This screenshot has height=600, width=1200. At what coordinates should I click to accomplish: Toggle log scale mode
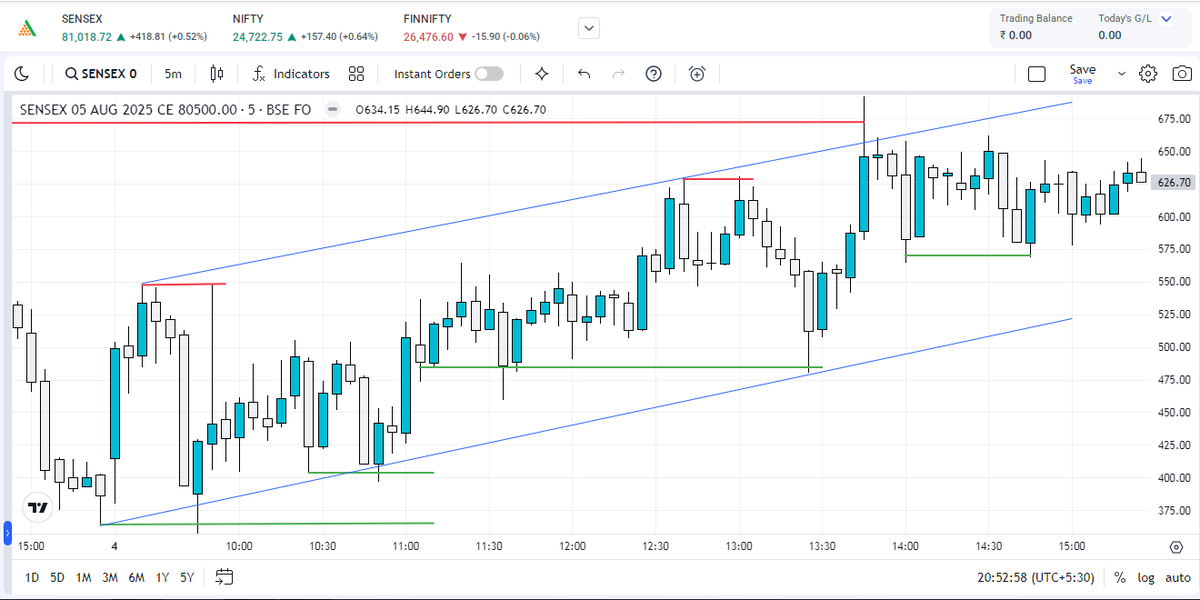pyautogui.click(x=1144, y=577)
